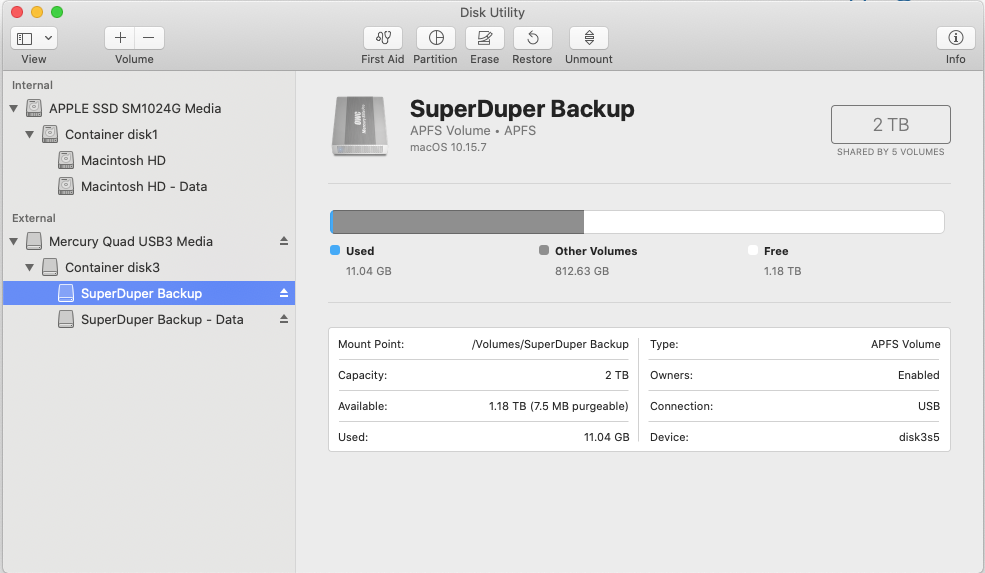Image resolution: width=985 pixels, height=573 pixels.
Task: Click the Erase toolbar icon
Action: [484, 38]
